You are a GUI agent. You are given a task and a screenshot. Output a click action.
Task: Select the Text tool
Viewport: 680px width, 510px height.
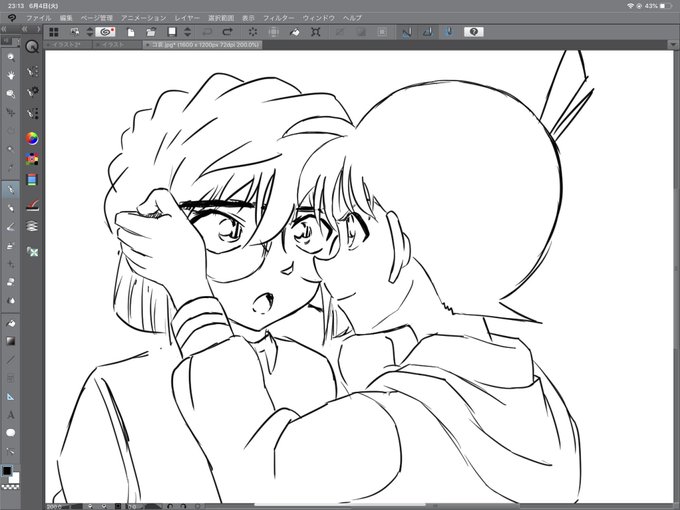[x=10, y=415]
